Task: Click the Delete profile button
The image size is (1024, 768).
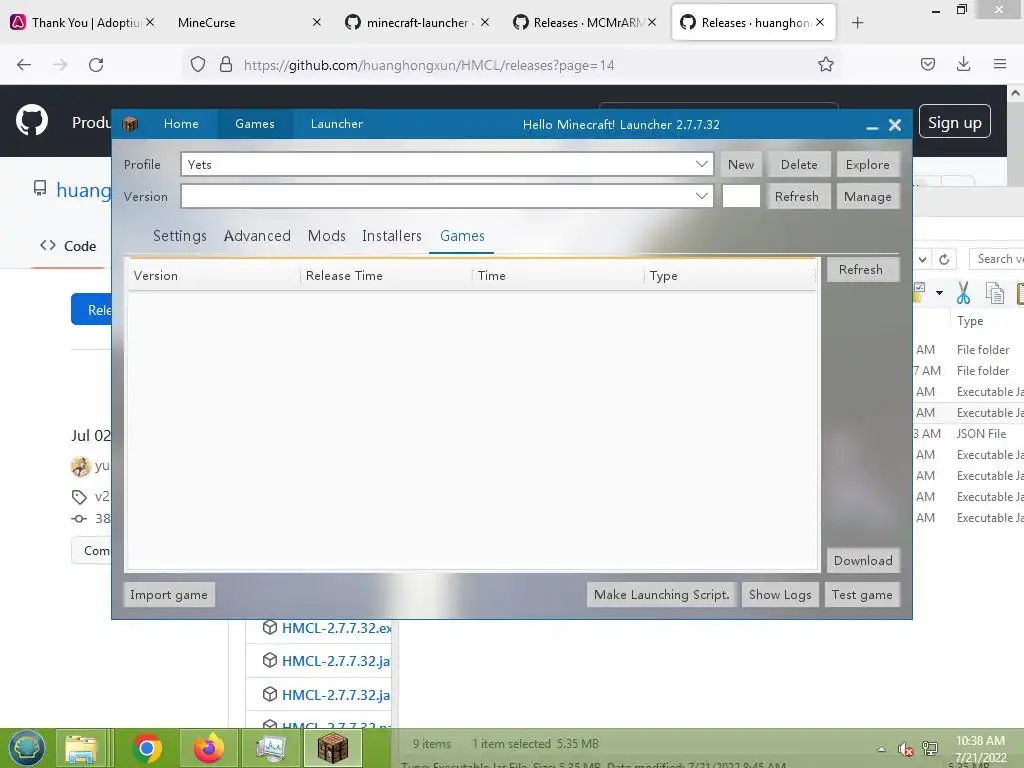Action: click(x=799, y=165)
